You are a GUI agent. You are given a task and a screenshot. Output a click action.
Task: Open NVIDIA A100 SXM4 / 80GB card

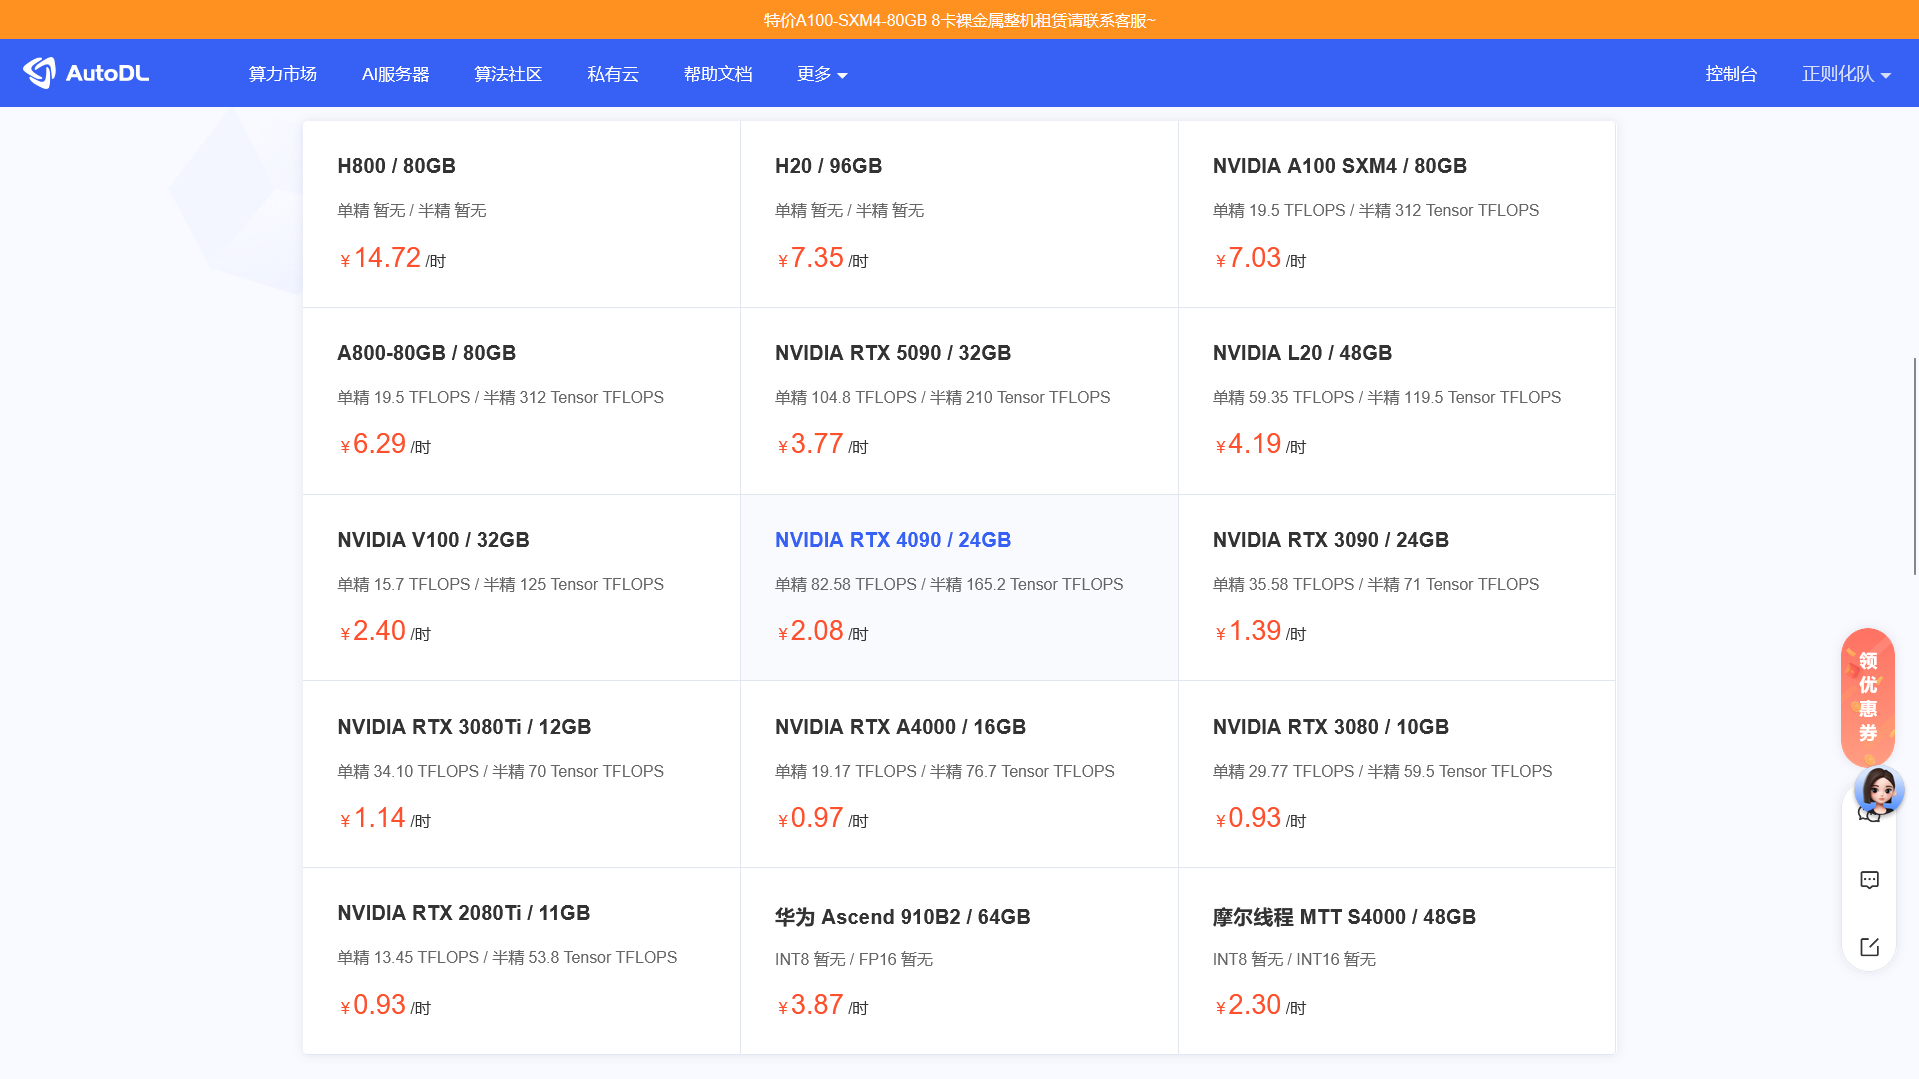click(x=1396, y=214)
